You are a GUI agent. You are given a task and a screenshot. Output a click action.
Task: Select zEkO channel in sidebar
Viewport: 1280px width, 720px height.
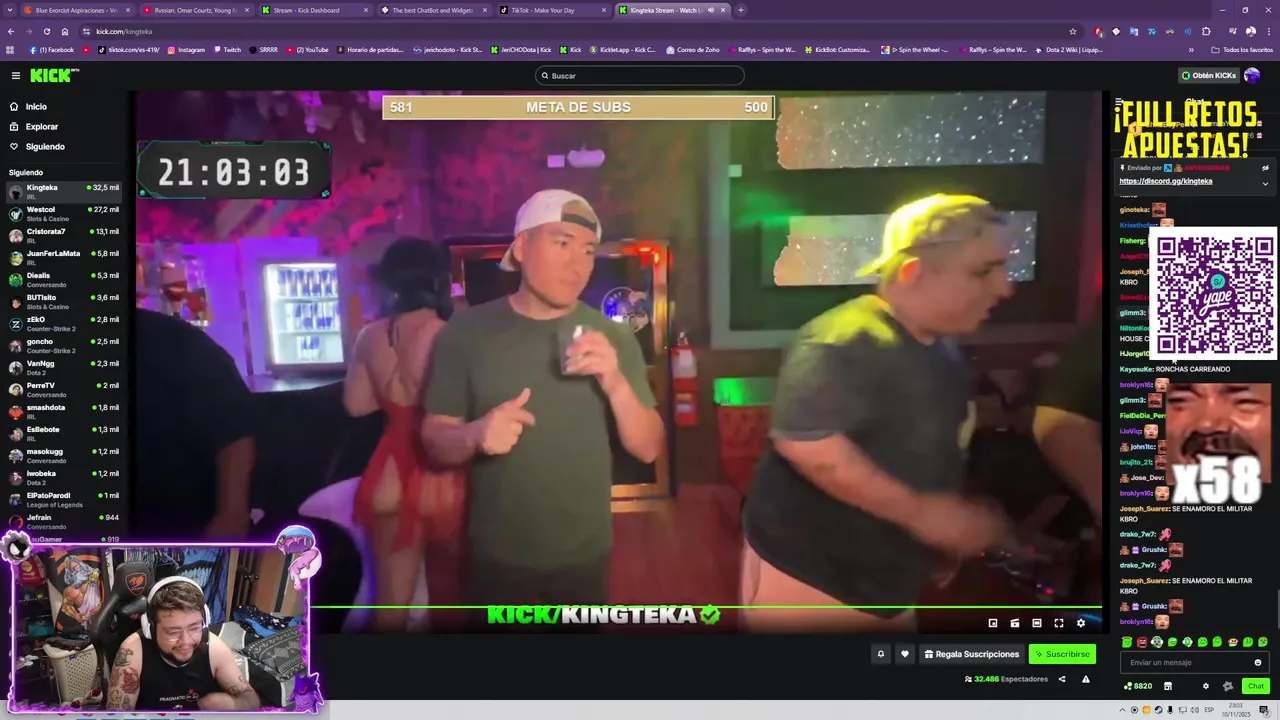click(x=64, y=323)
